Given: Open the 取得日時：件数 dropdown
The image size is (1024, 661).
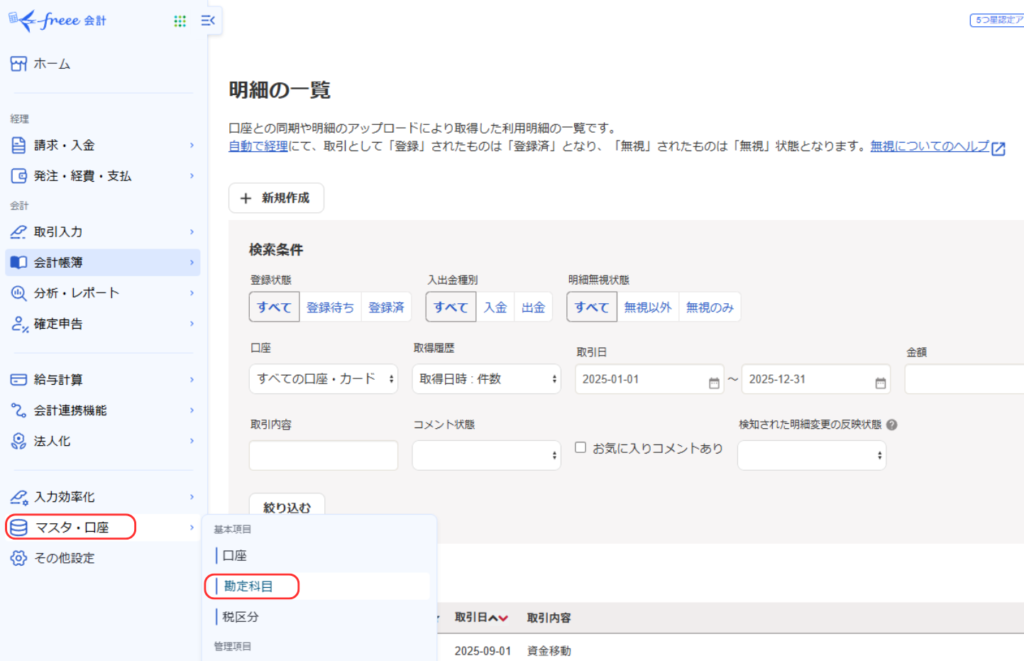Looking at the screenshot, I should [x=486, y=379].
